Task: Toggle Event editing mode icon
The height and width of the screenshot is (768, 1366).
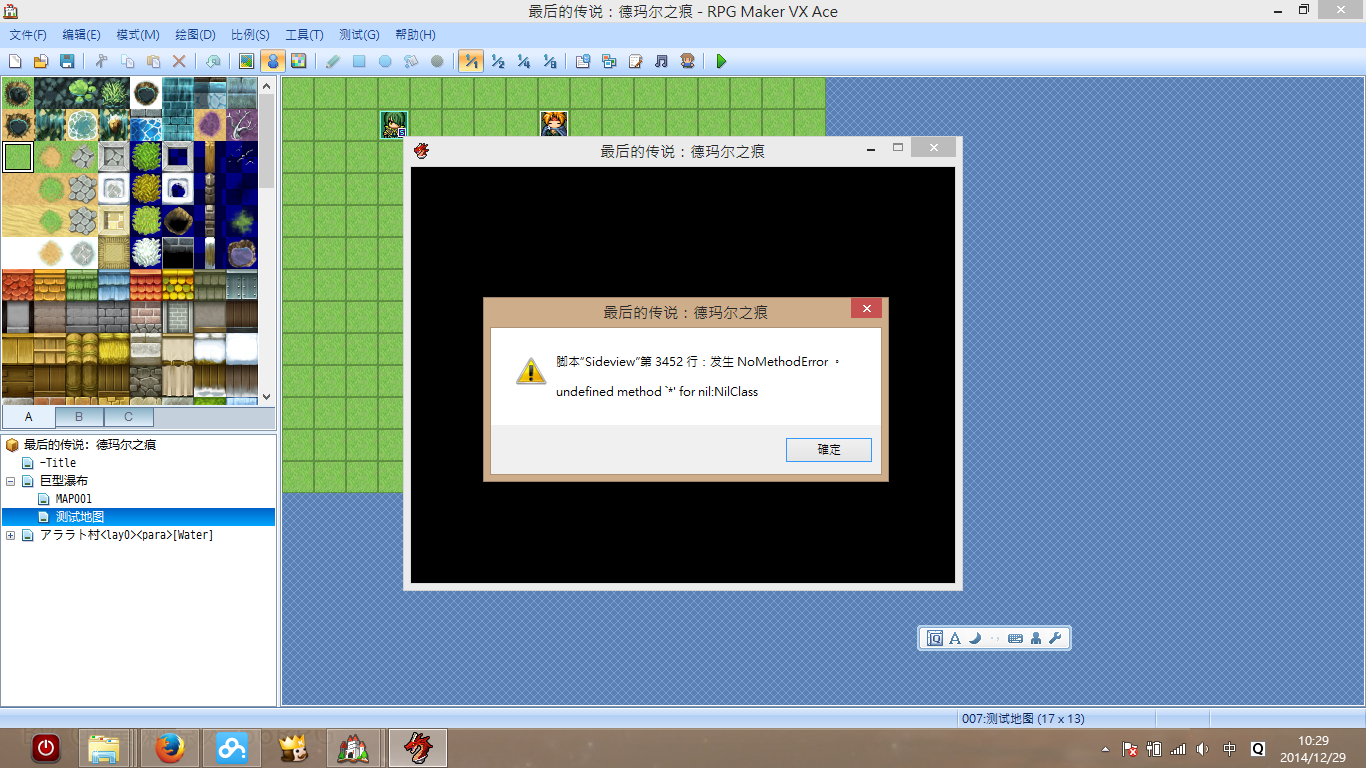Action: pos(272,61)
